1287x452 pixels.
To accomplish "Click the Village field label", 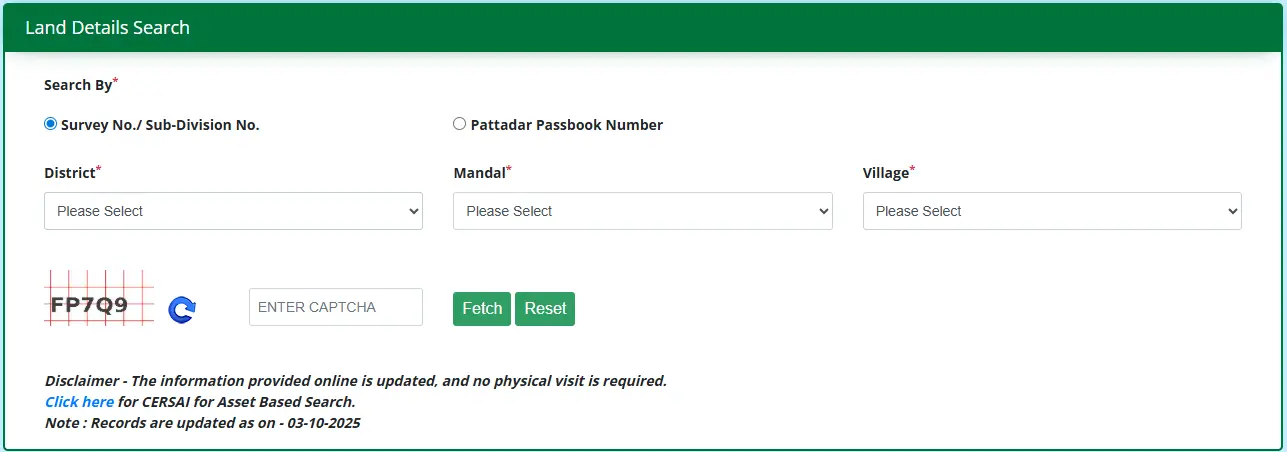I will [886, 173].
